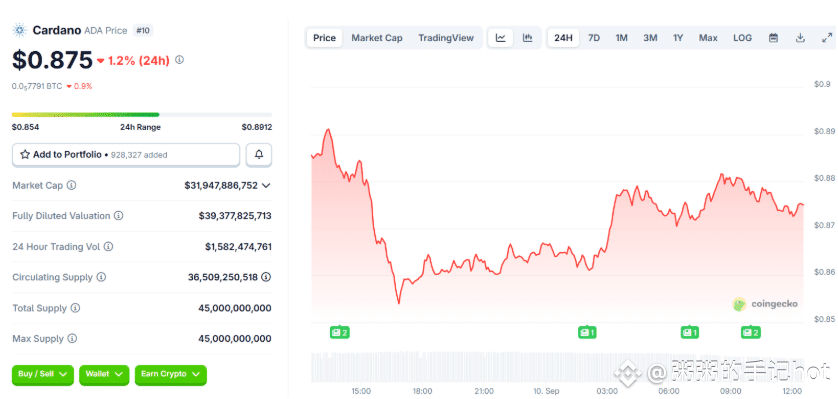Select the 24H time range
This screenshot has width=838, height=399.
pos(563,38)
